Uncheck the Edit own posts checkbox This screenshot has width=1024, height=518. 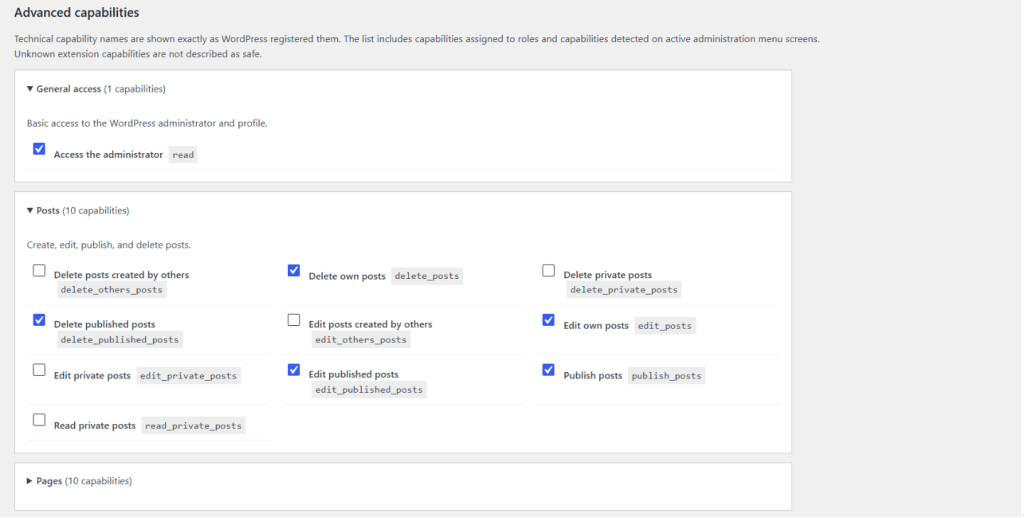[549, 320]
